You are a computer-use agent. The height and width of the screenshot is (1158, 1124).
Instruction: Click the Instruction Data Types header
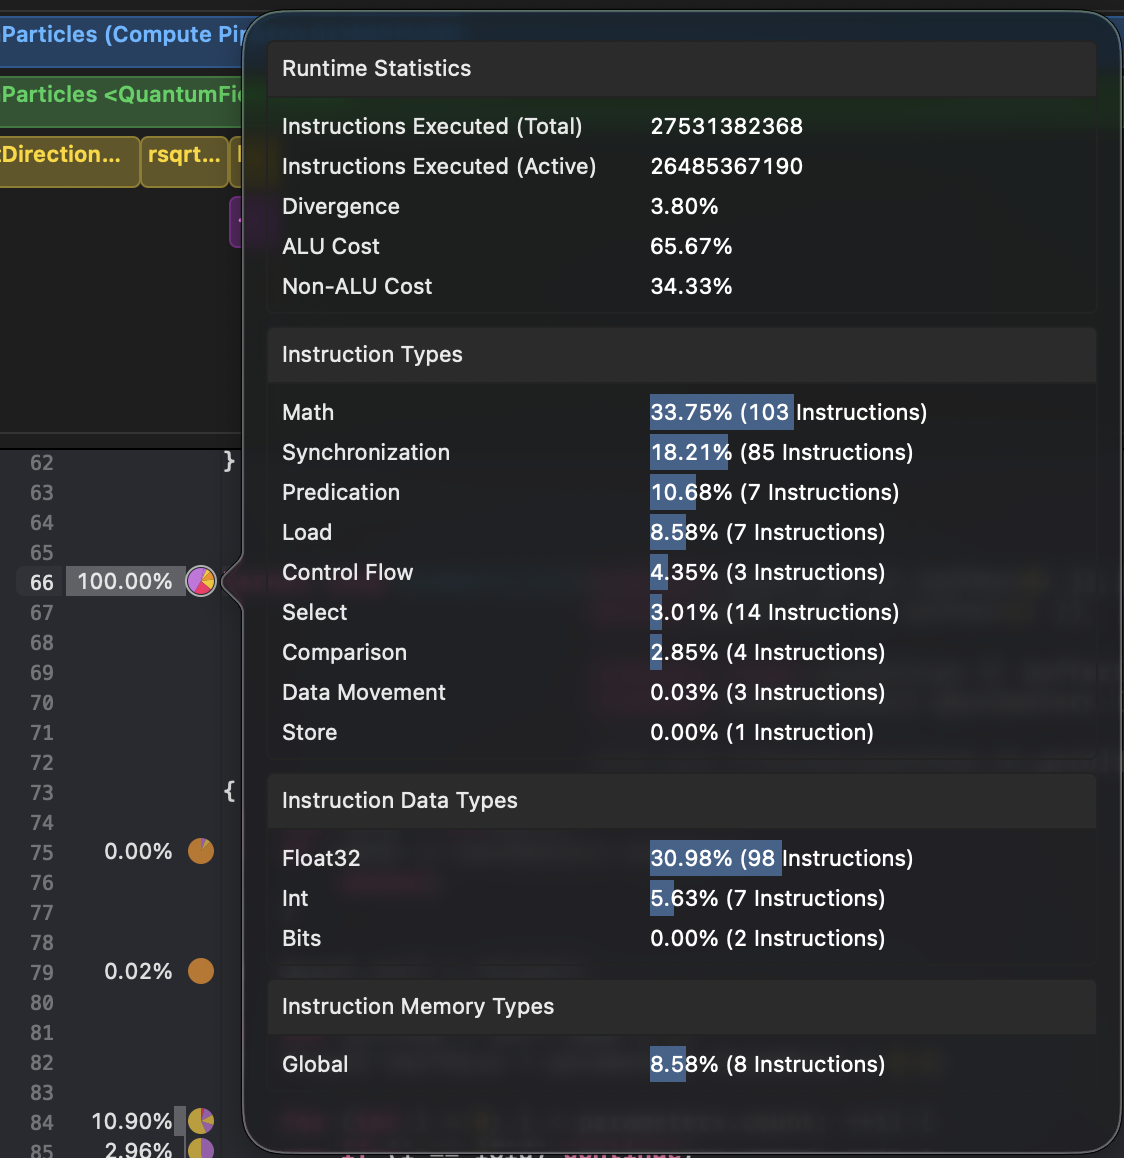click(x=400, y=800)
